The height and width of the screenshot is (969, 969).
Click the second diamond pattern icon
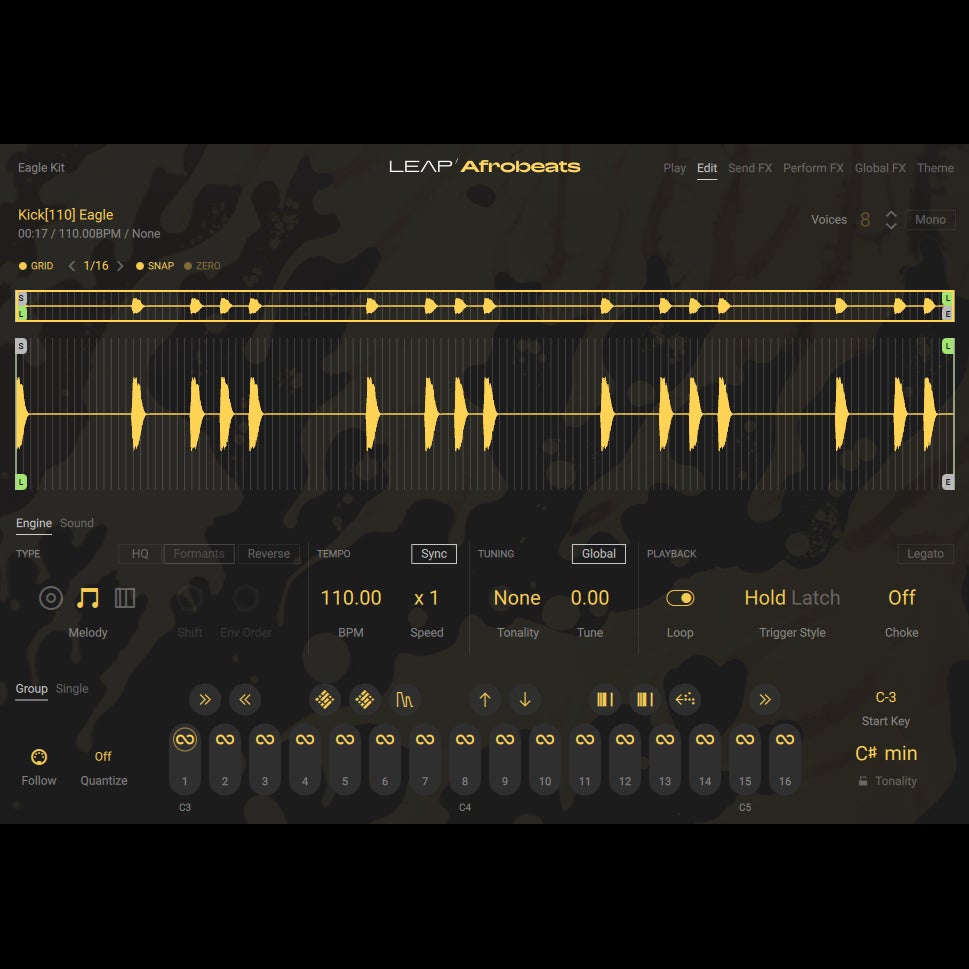pos(365,700)
